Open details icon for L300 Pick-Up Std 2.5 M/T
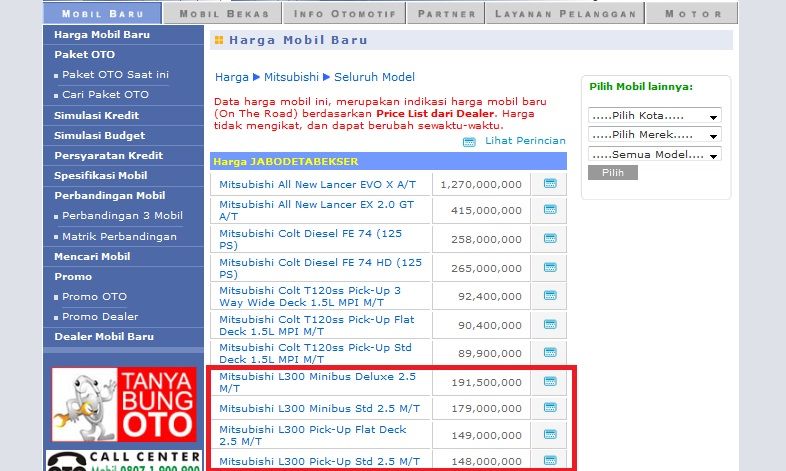This screenshot has height=471, width=786. (x=550, y=460)
